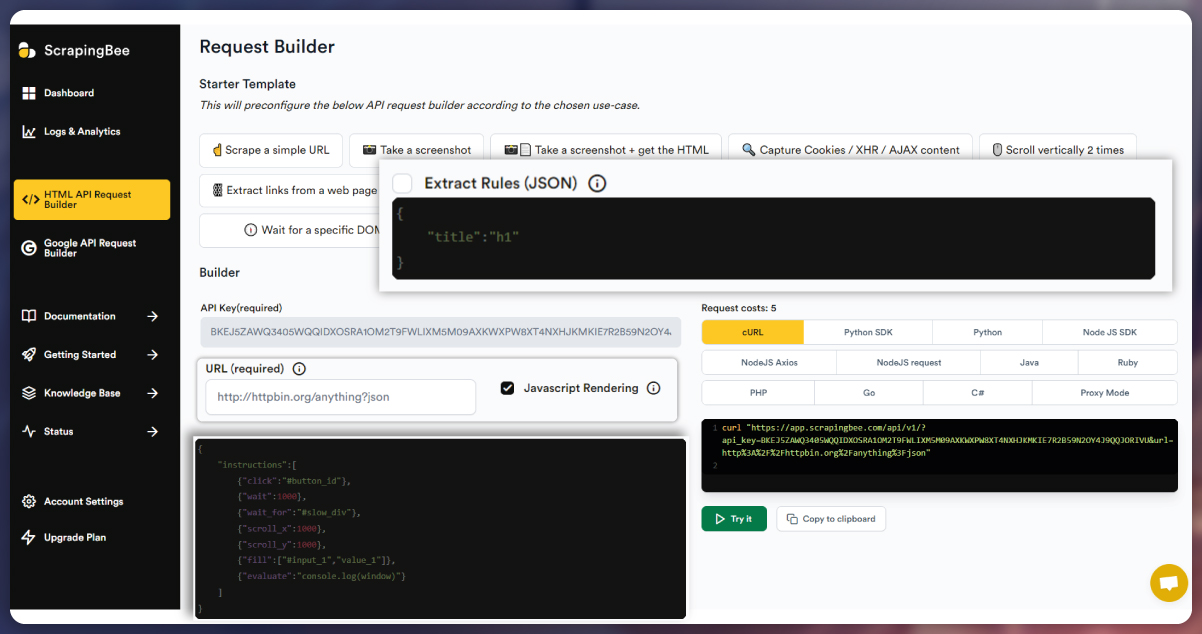The height and width of the screenshot is (634, 1202).
Task: Click the ScrapingBee logo icon
Action: [29, 50]
